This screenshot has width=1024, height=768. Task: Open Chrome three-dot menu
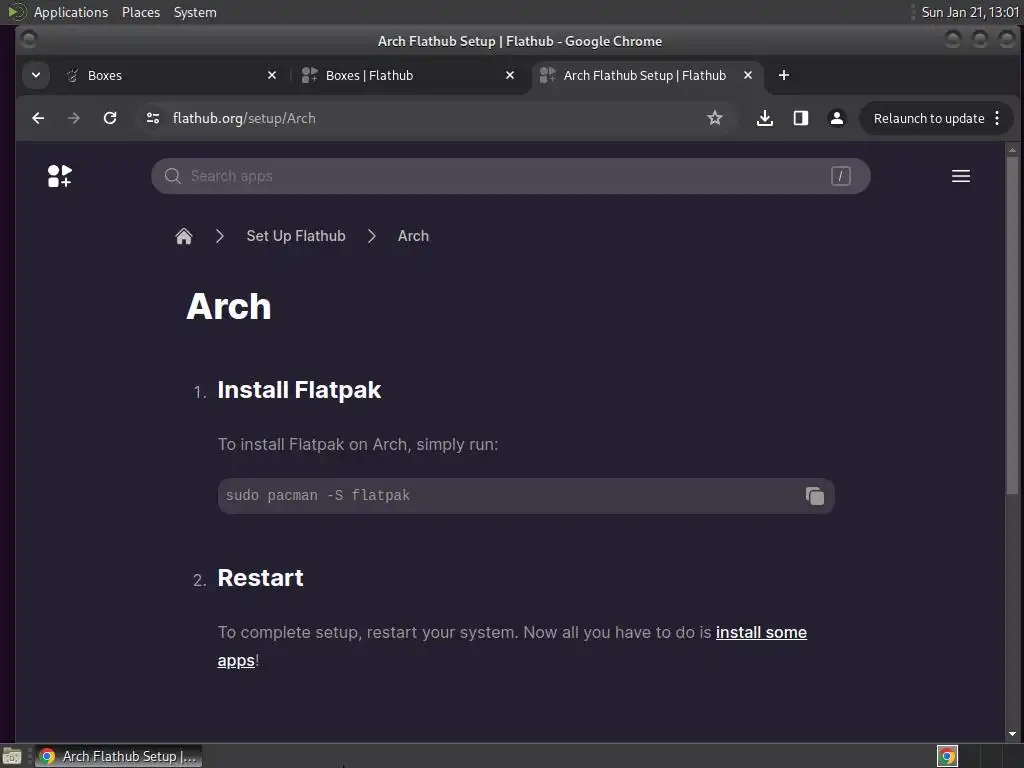point(997,118)
